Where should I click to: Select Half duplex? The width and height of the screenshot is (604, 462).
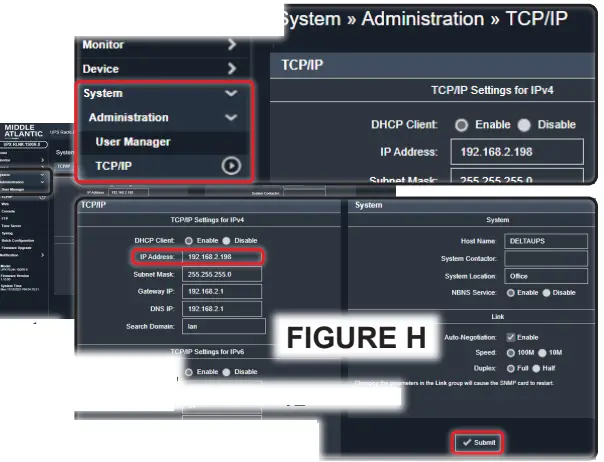(x=536, y=369)
